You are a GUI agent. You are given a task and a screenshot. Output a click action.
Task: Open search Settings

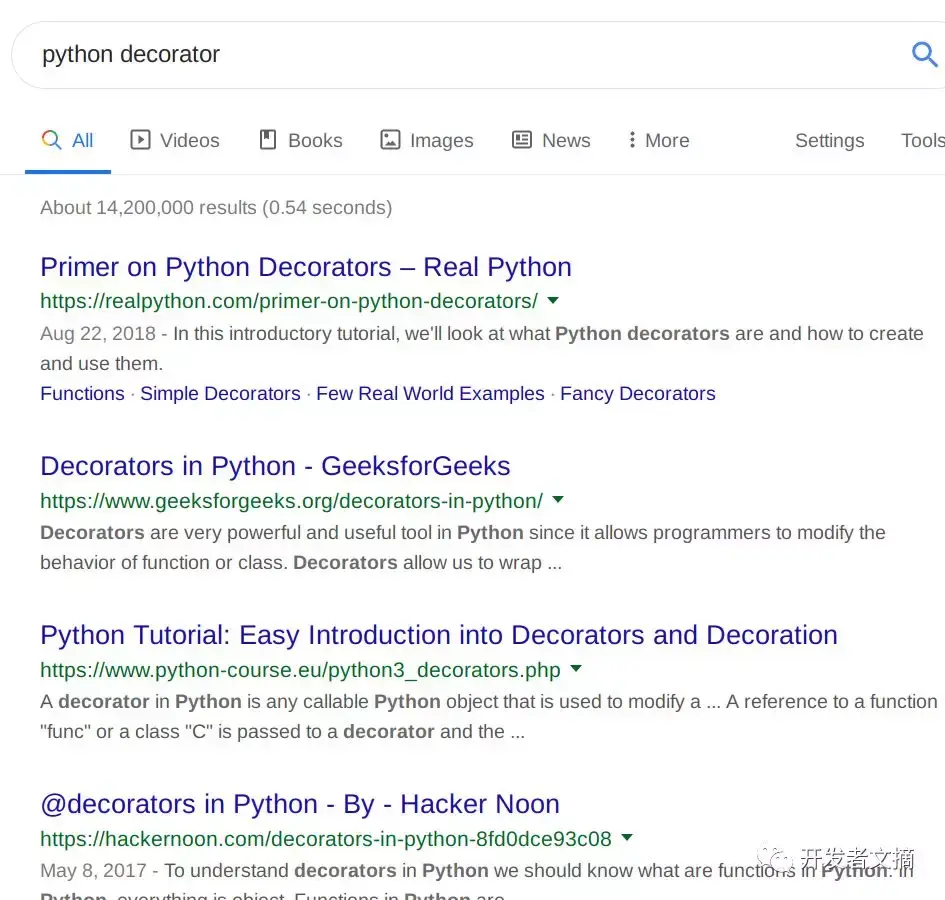pos(829,140)
